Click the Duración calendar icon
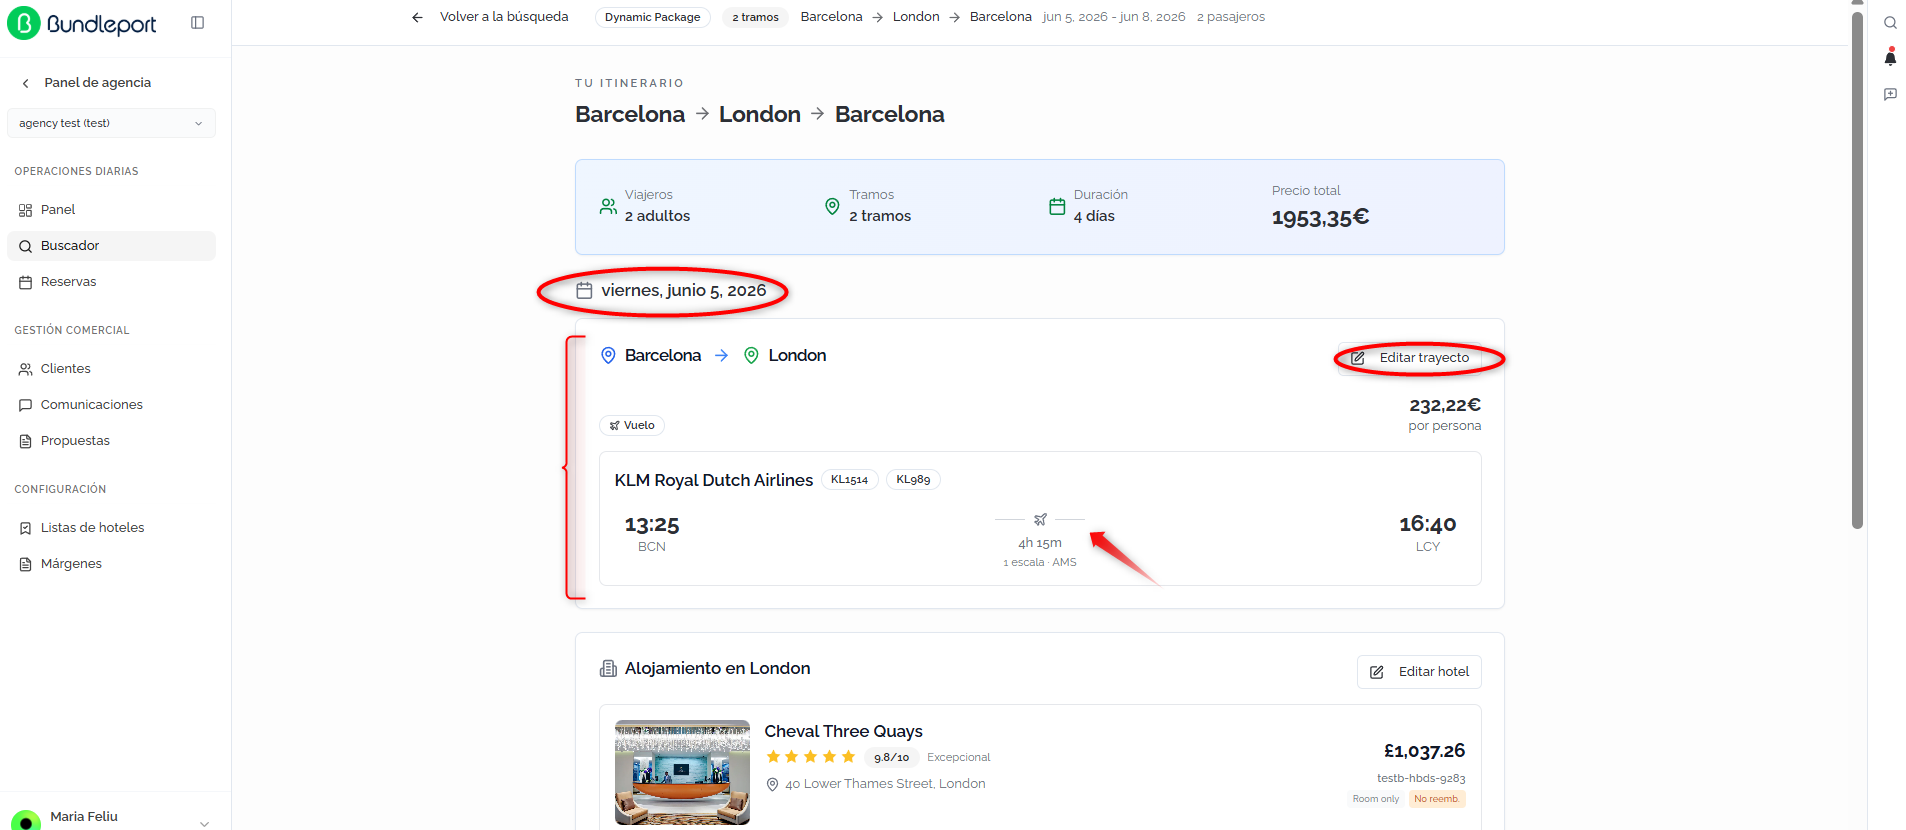The image size is (1906, 830). [1057, 206]
